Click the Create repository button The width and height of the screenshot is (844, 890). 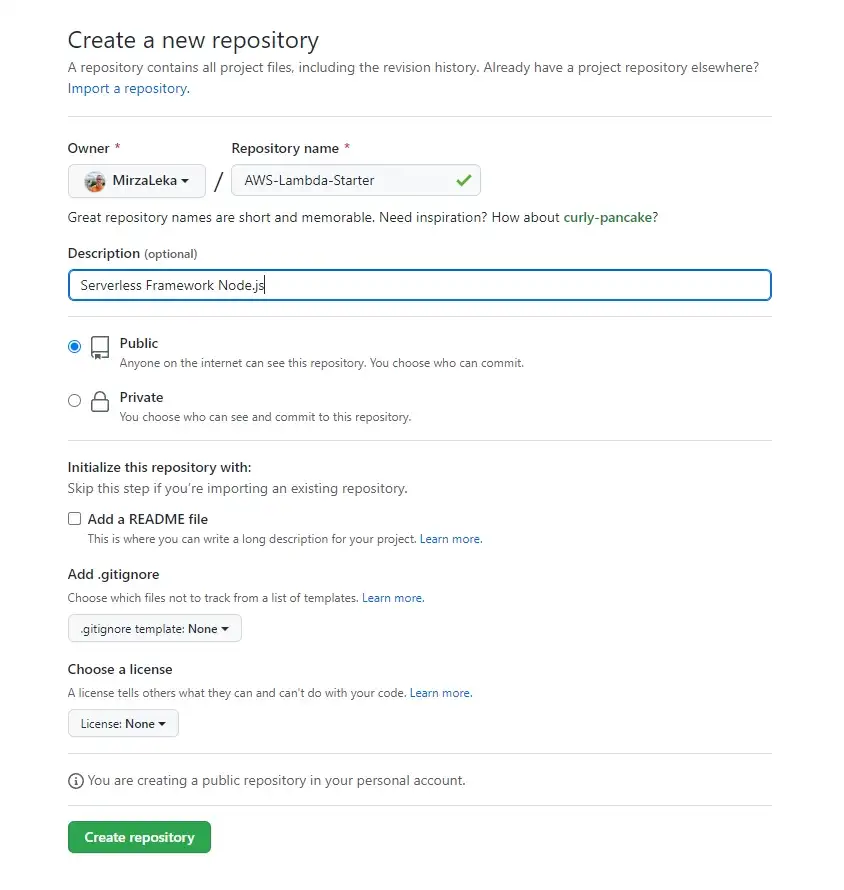pyautogui.click(x=139, y=837)
